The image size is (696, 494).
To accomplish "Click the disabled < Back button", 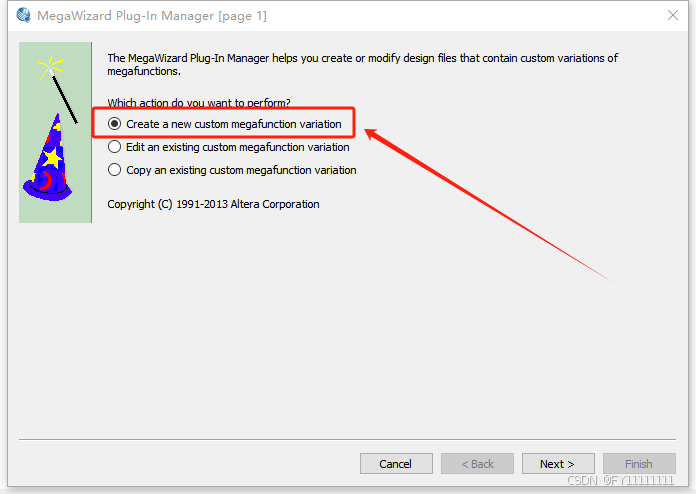I will coord(477,464).
